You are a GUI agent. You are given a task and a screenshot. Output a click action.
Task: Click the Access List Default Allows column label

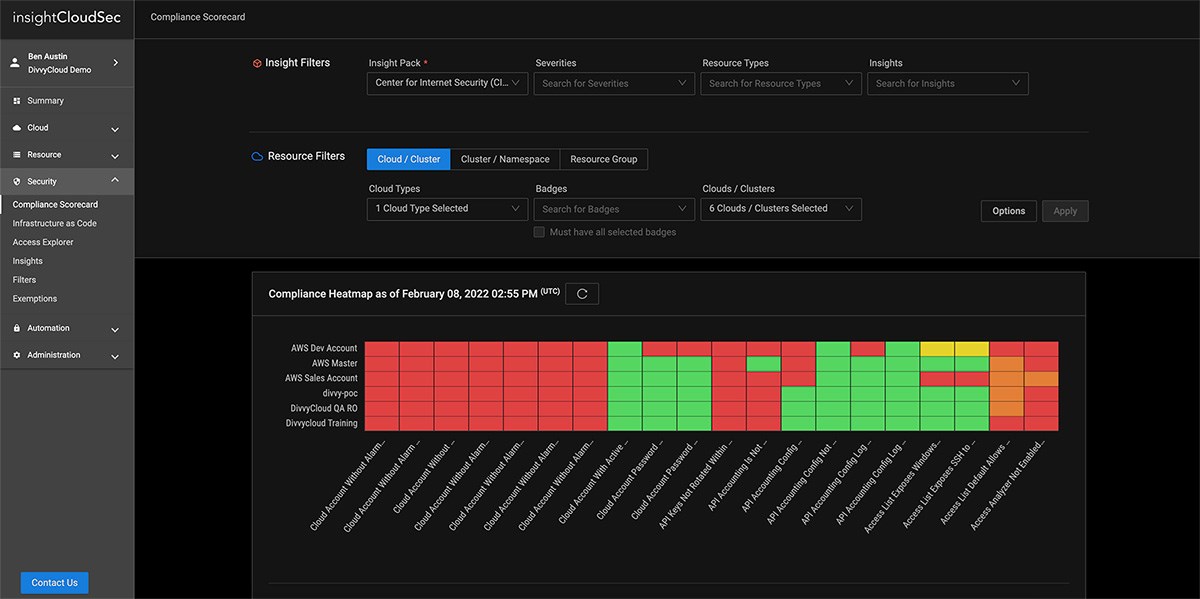click(x=973, y=482)
